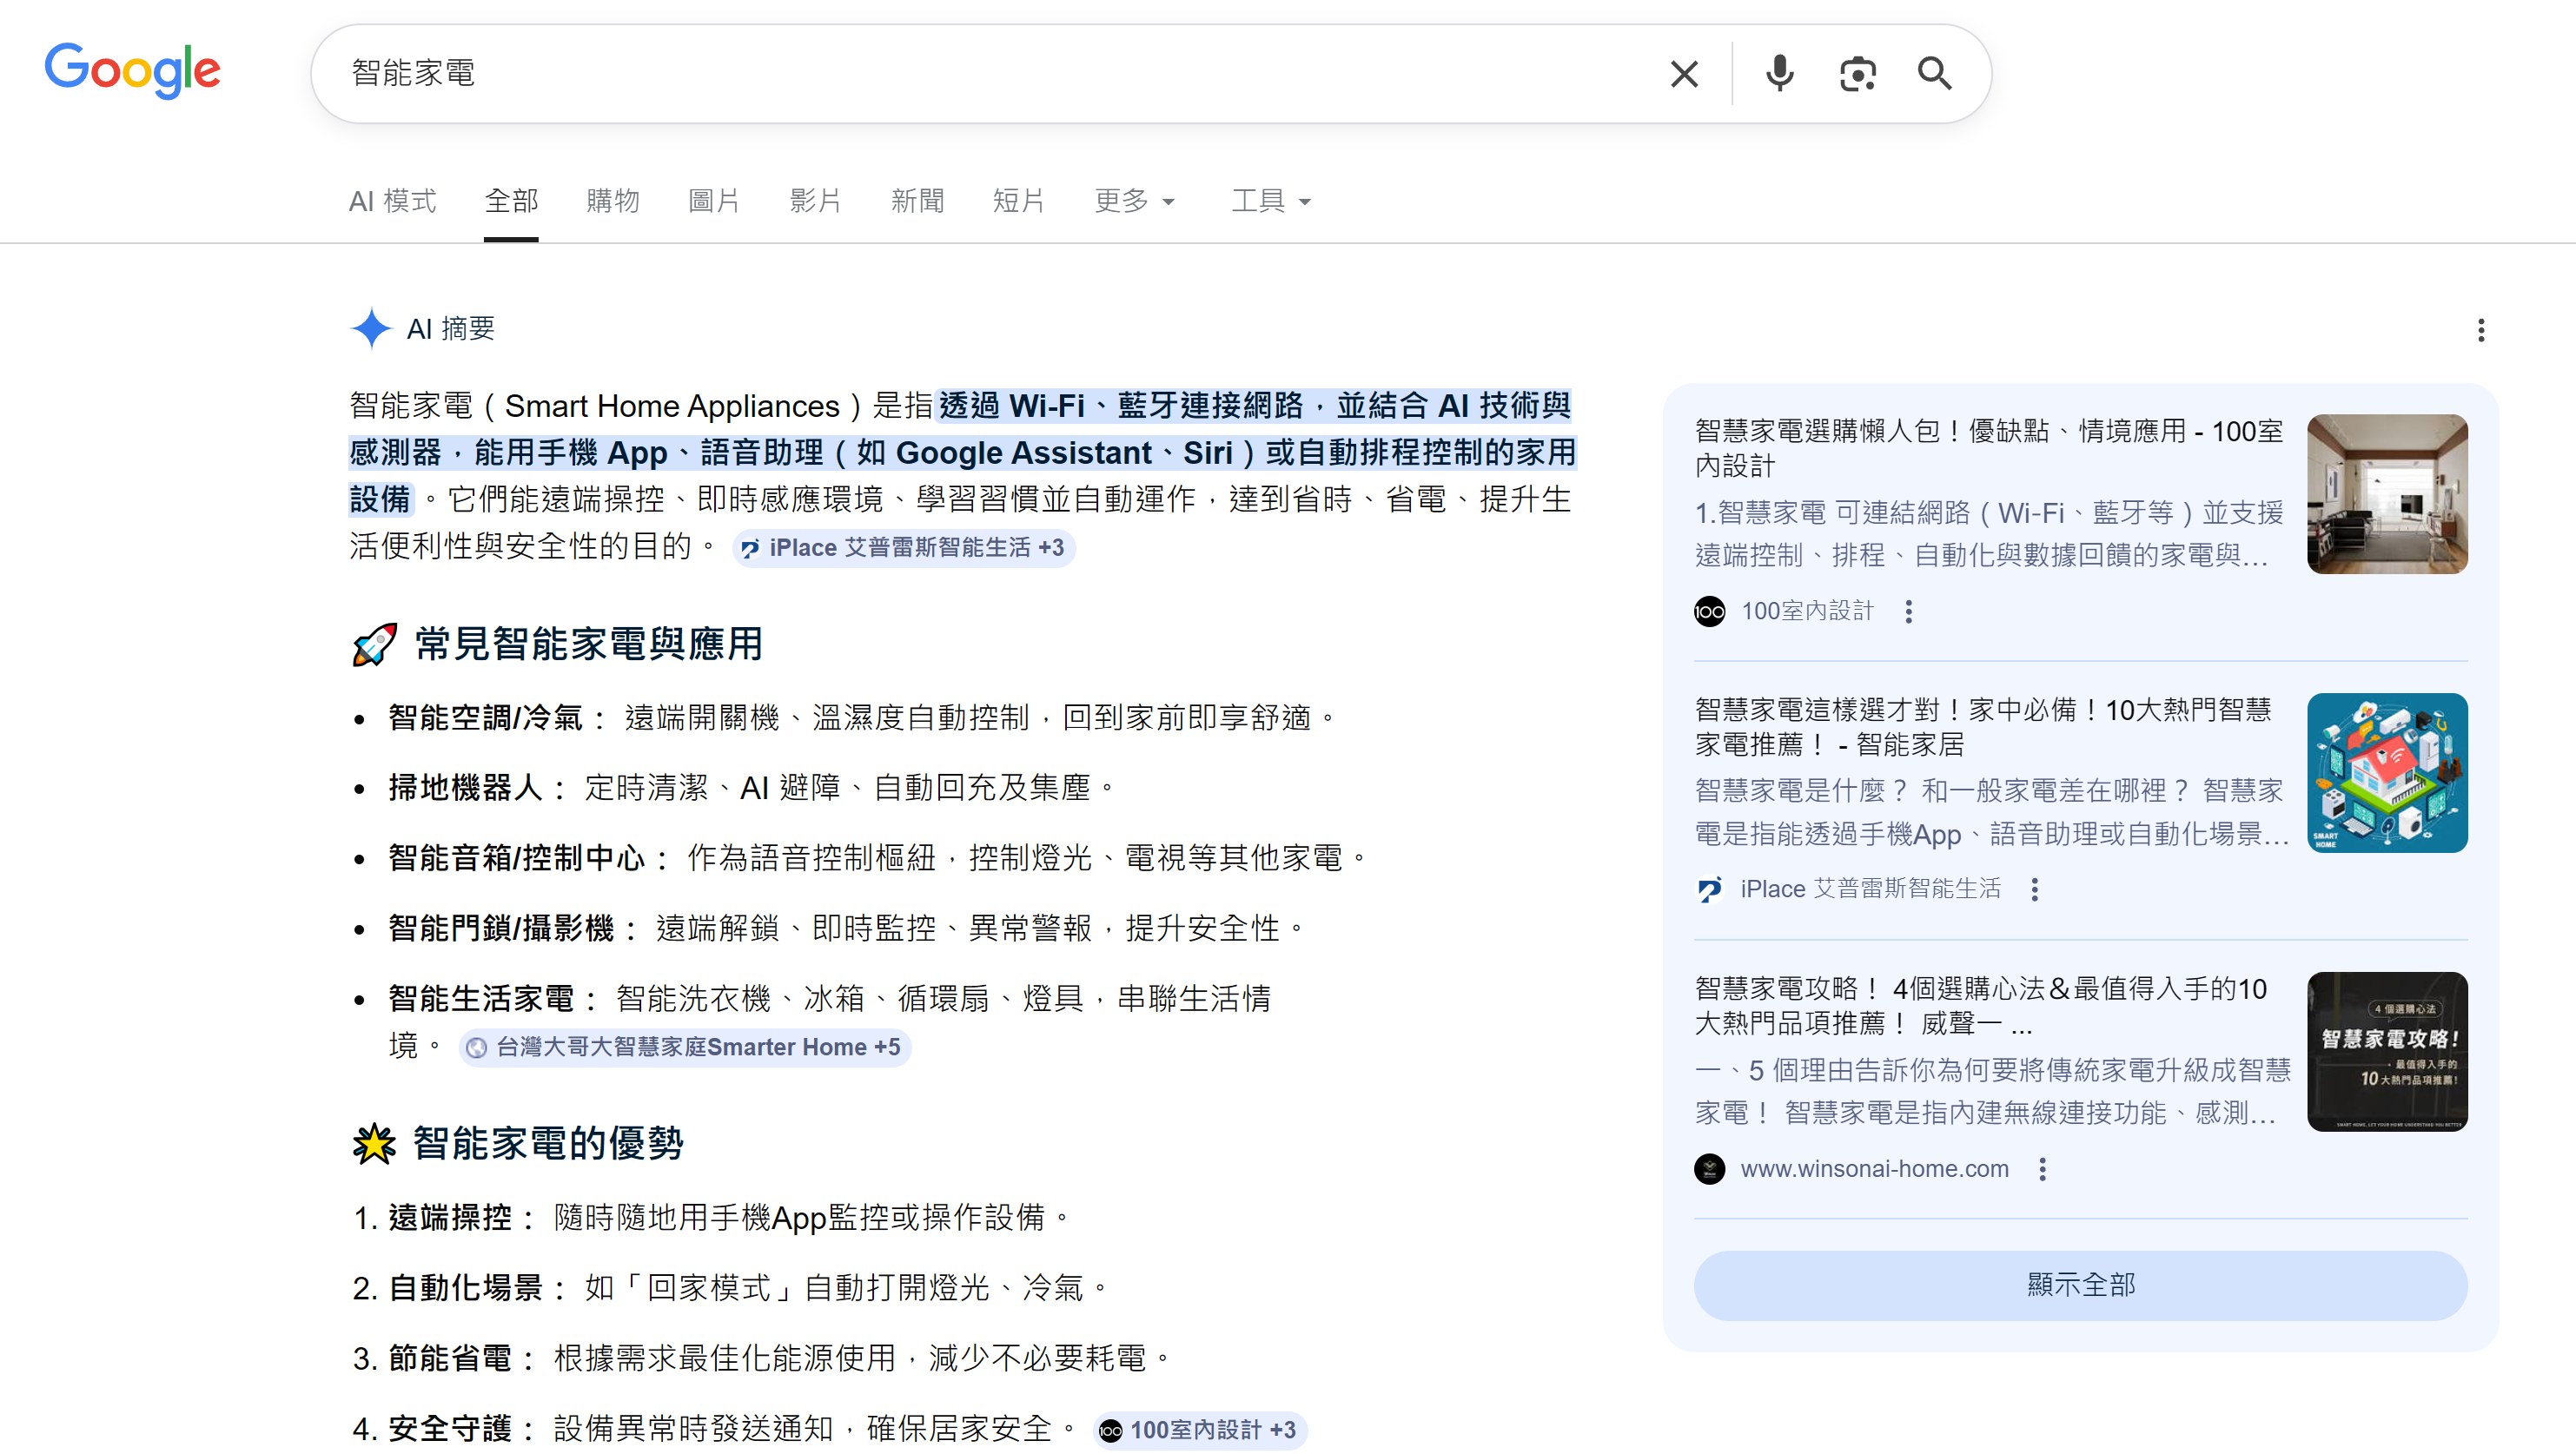The image size is (2576, 1454).
Task: Clear the search box with X icon
Action: (x=1684, y=74)
